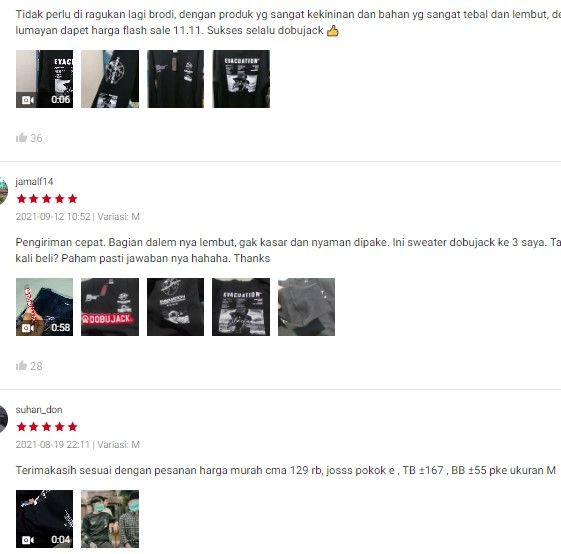
Task: Open second photo in first review
Action: tap(110, 79)
